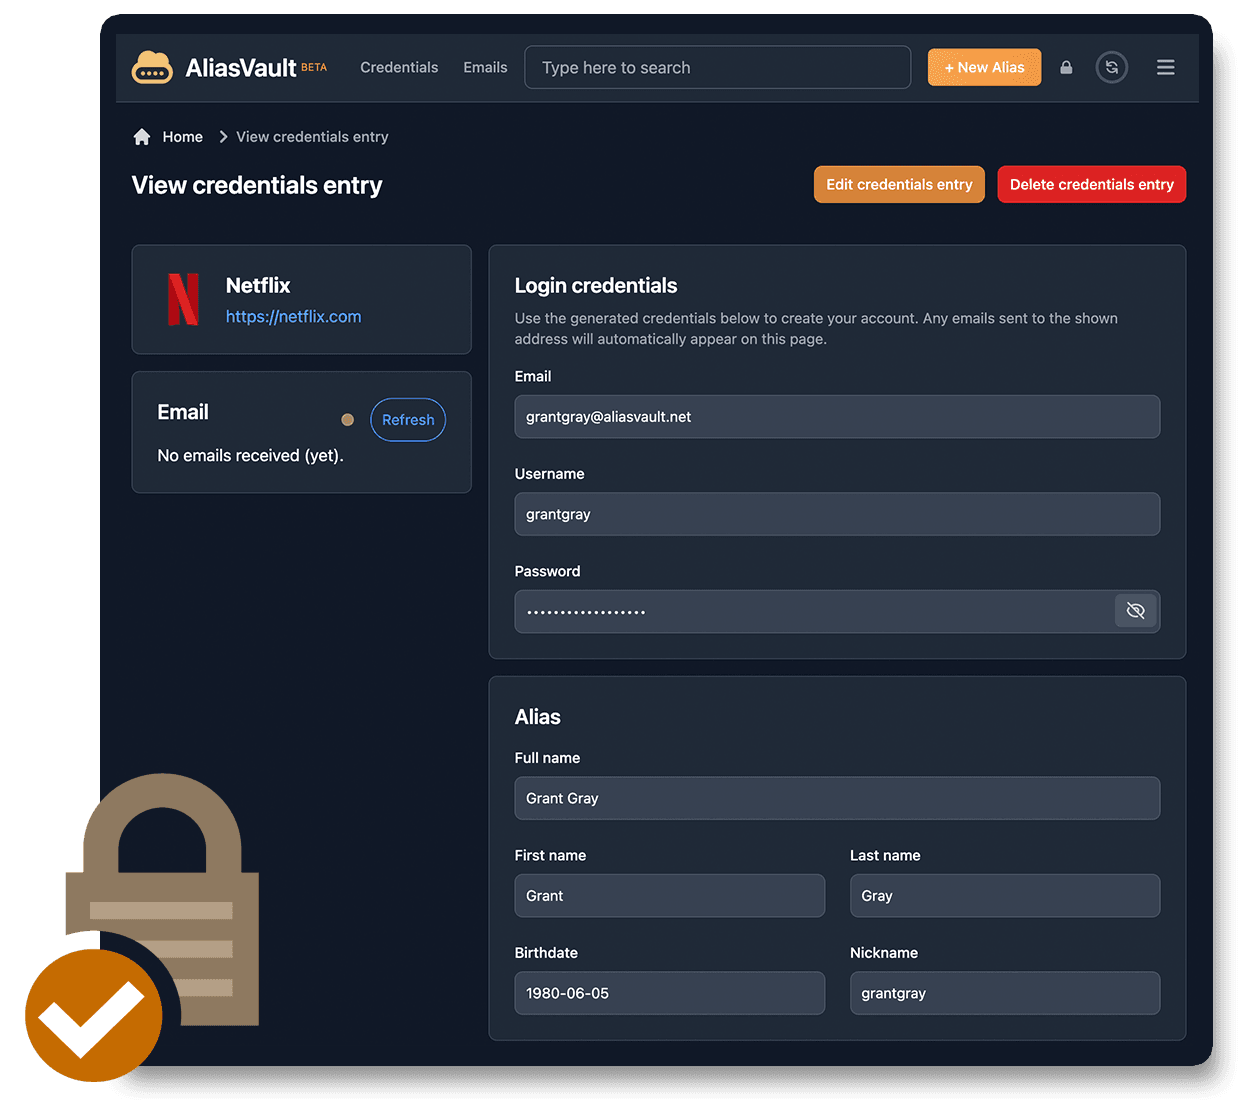The image size is (1250, 1100).
Task: Click inside the search field
Action: click(717, 67)
